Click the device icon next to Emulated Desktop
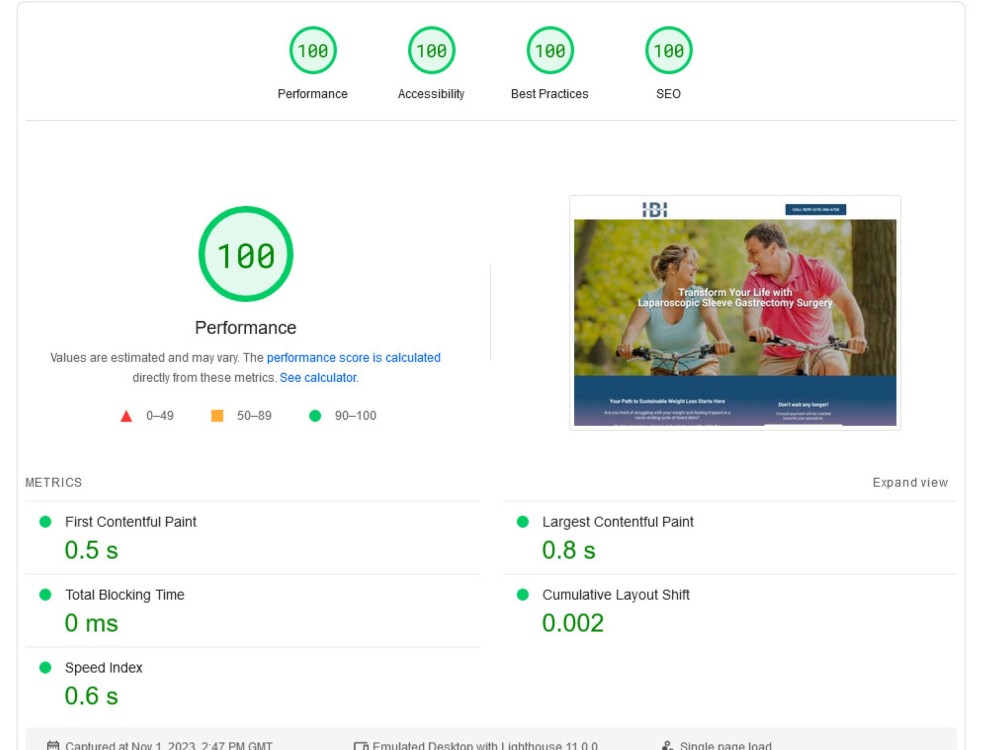 [361, 745]
